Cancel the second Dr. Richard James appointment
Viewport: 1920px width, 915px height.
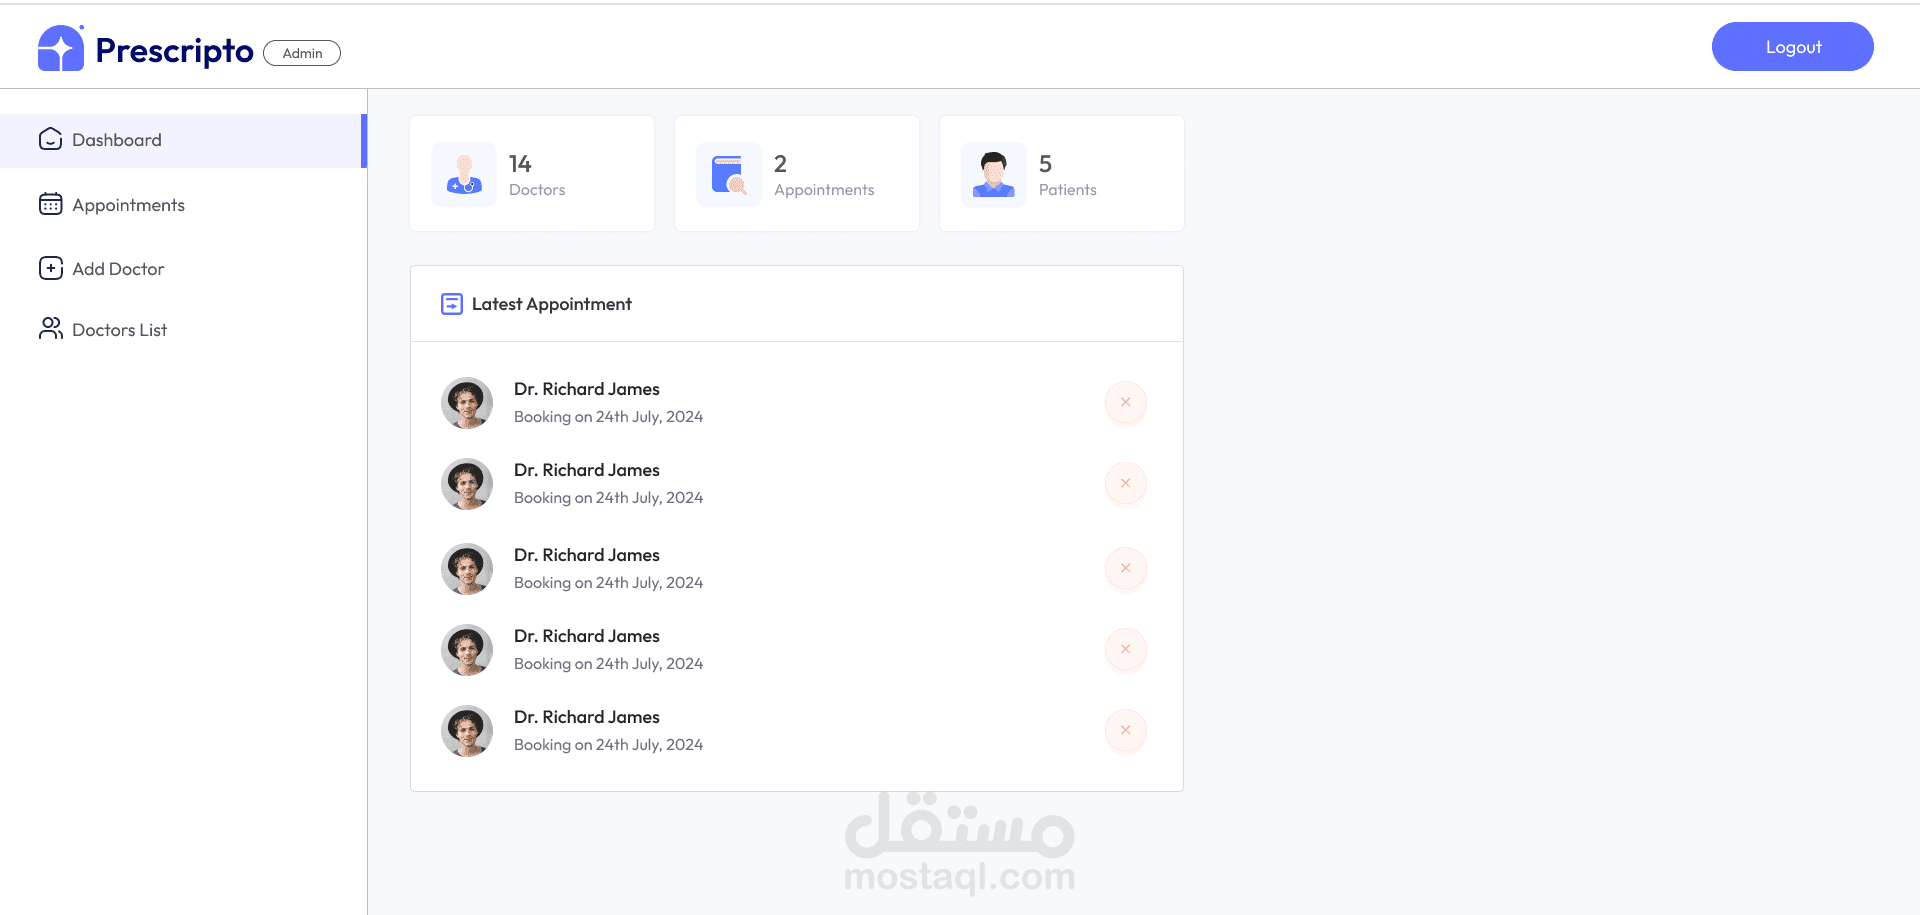(1126, 483)
